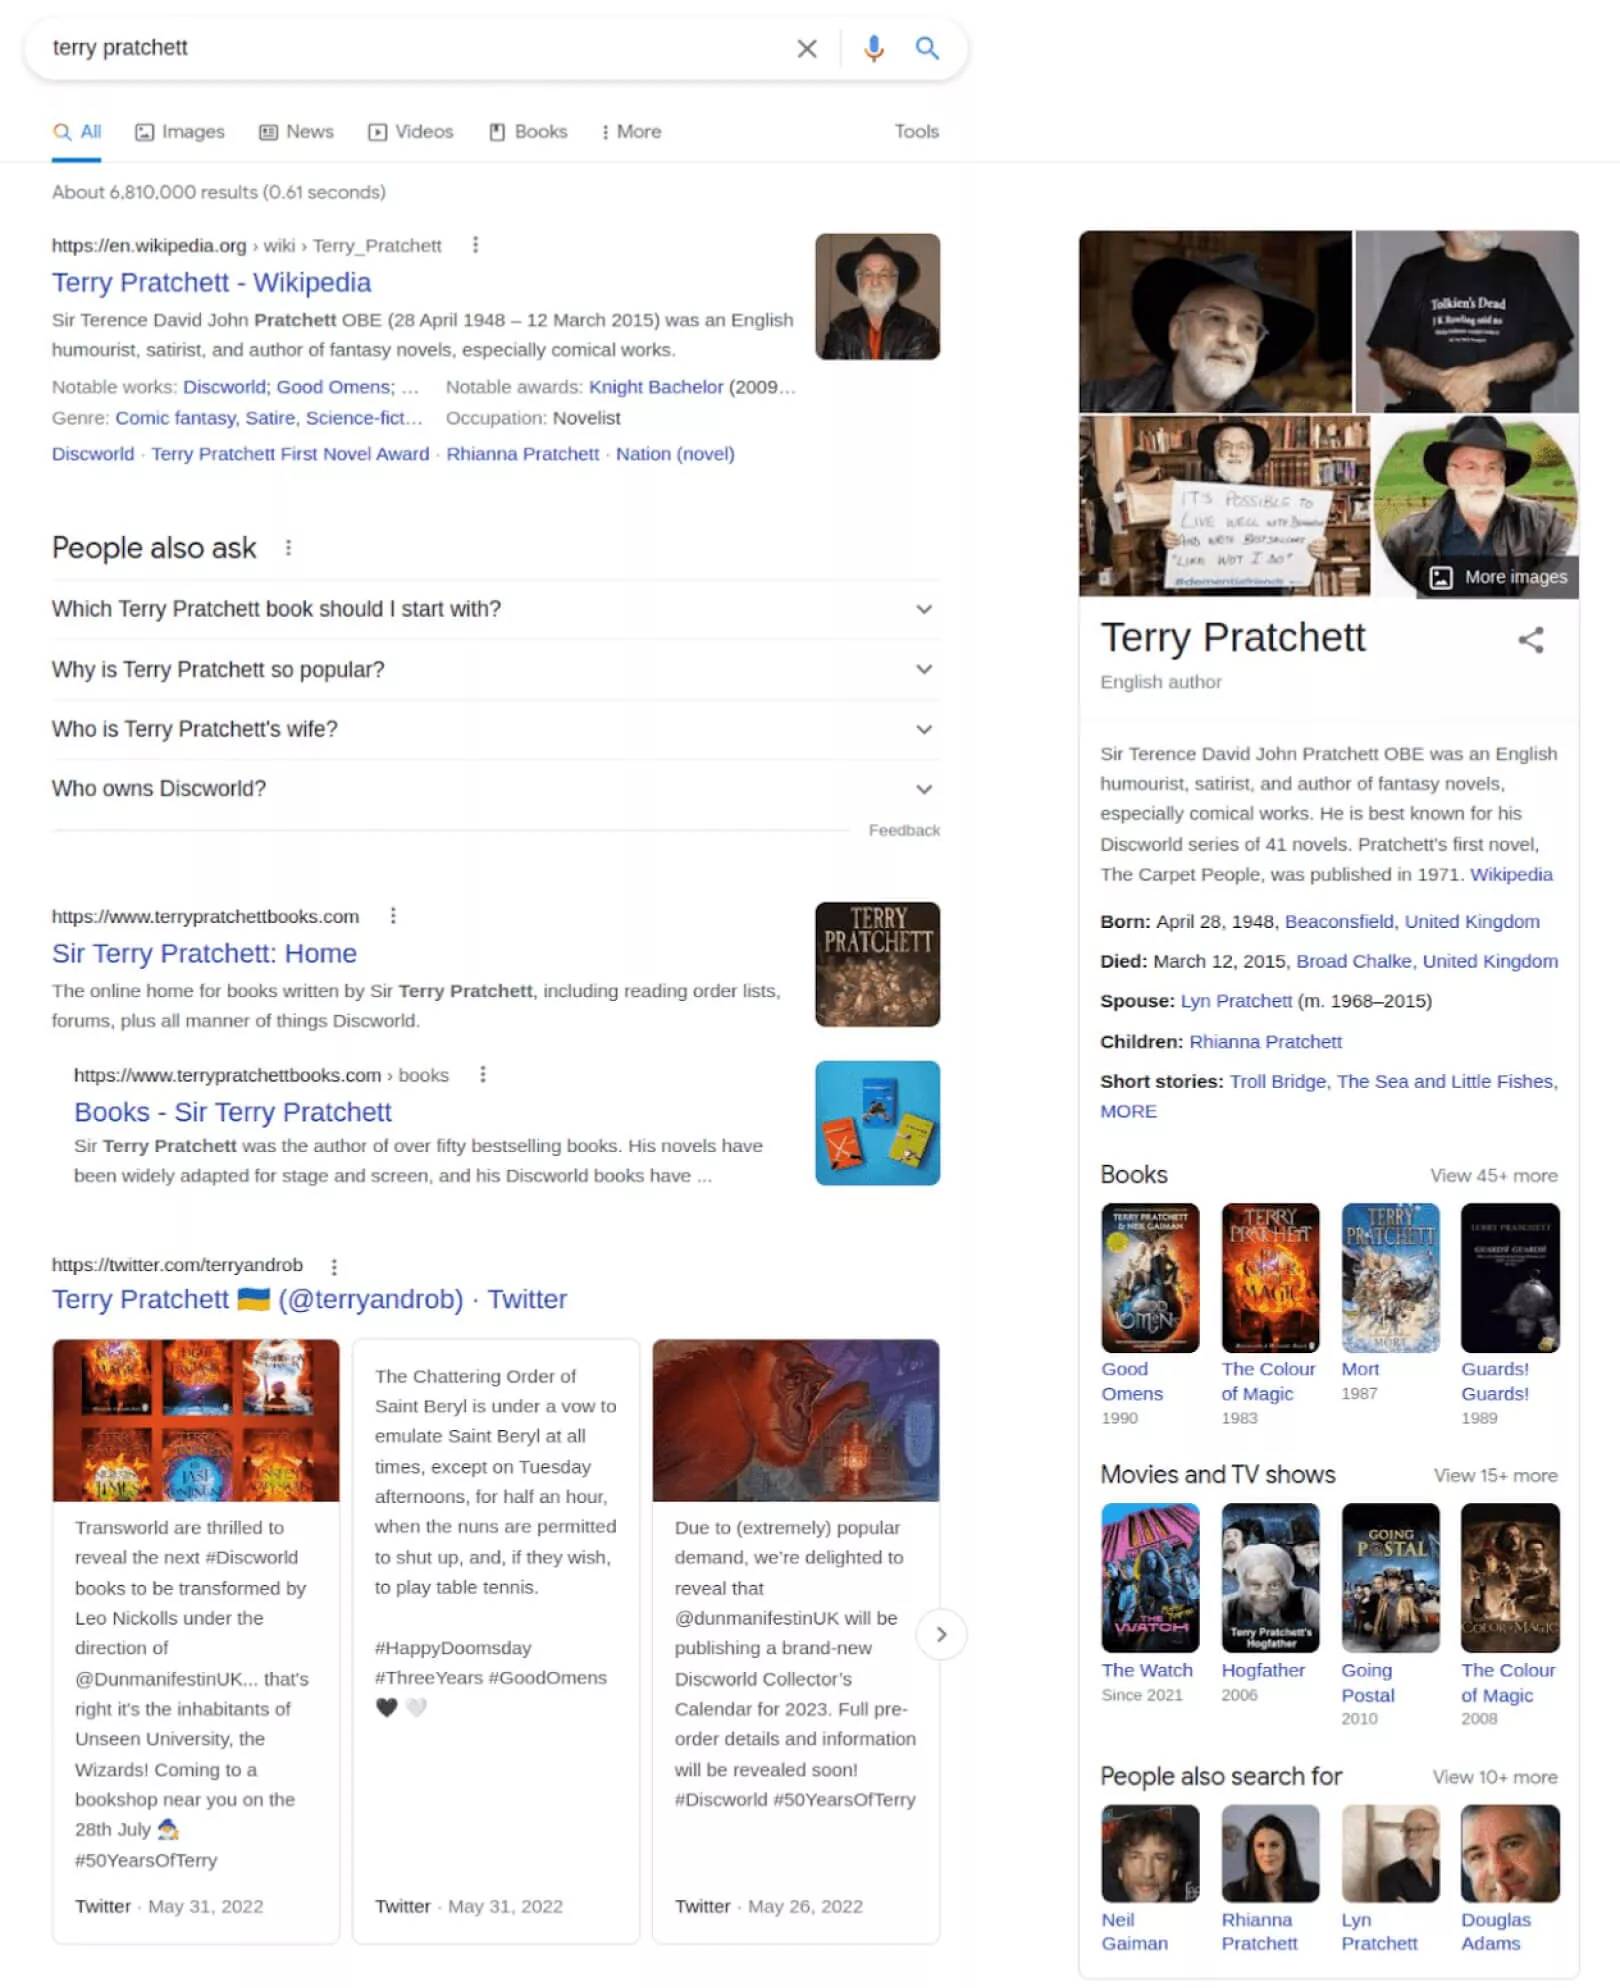The width and height of the screenshot is (1620, 1988).
Task: Open the 'Books - Sir Terry Pratchett' result
Action: click(233, 1113)
